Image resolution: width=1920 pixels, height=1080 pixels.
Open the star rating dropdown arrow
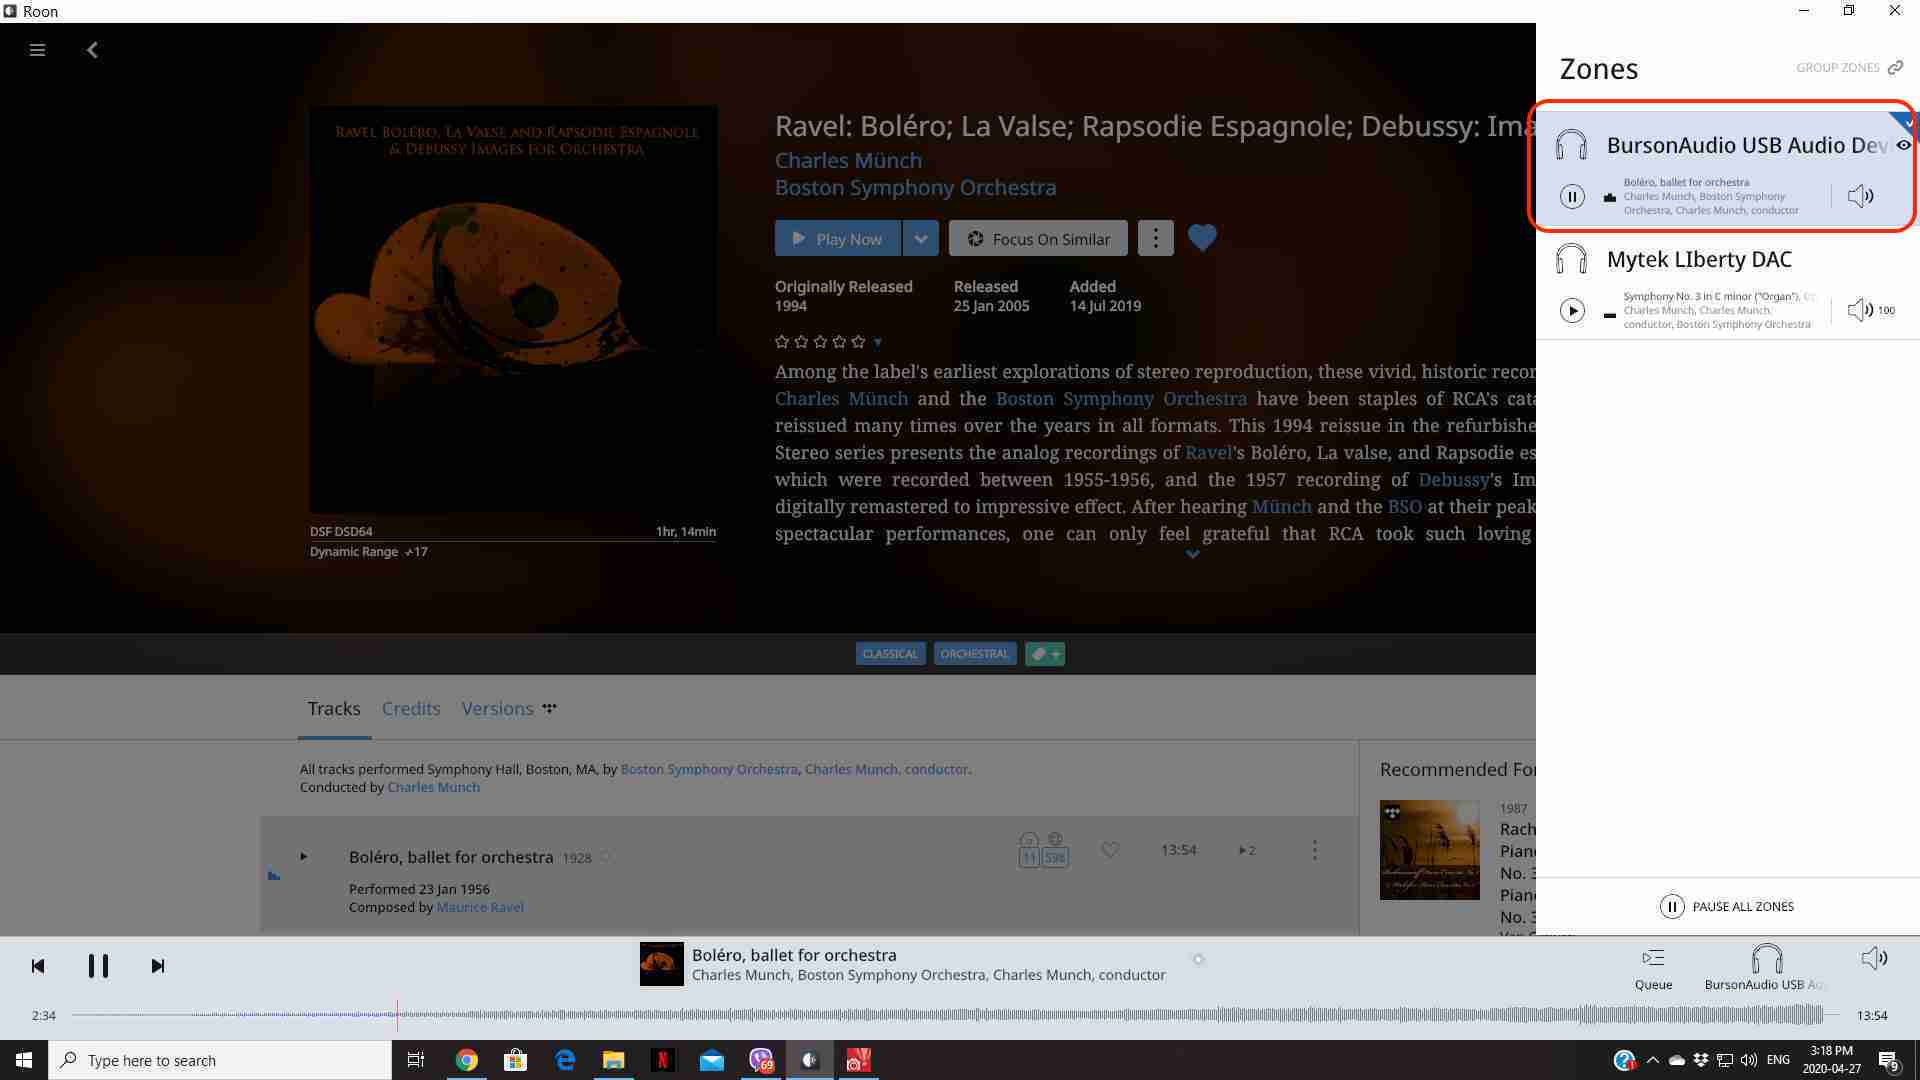pos(878,342)
